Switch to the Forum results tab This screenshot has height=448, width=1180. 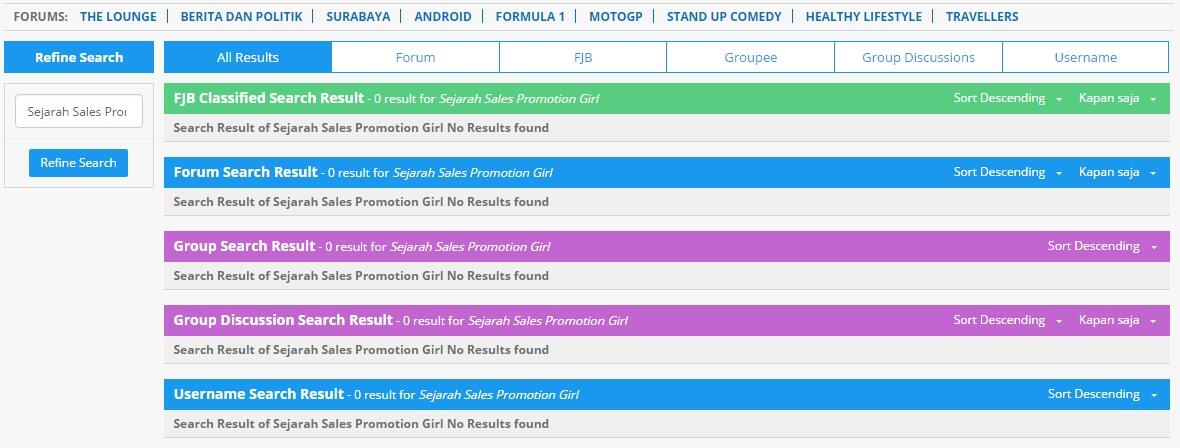tap(415, 57)
